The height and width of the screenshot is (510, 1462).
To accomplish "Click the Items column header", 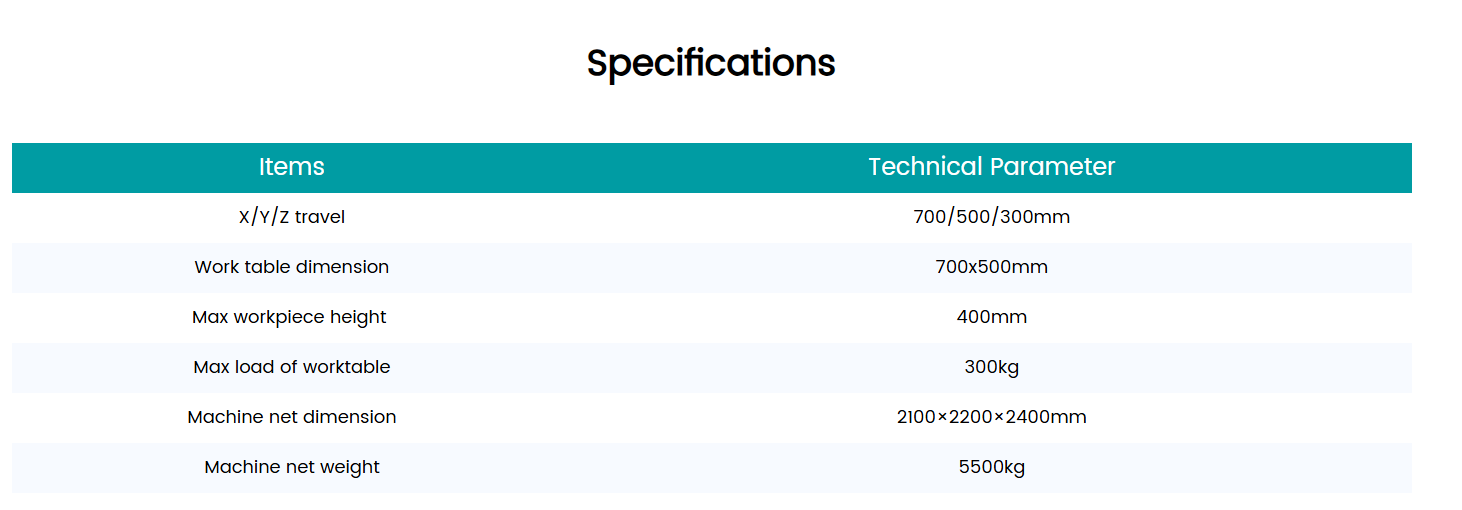I will (x=291, y=167).
